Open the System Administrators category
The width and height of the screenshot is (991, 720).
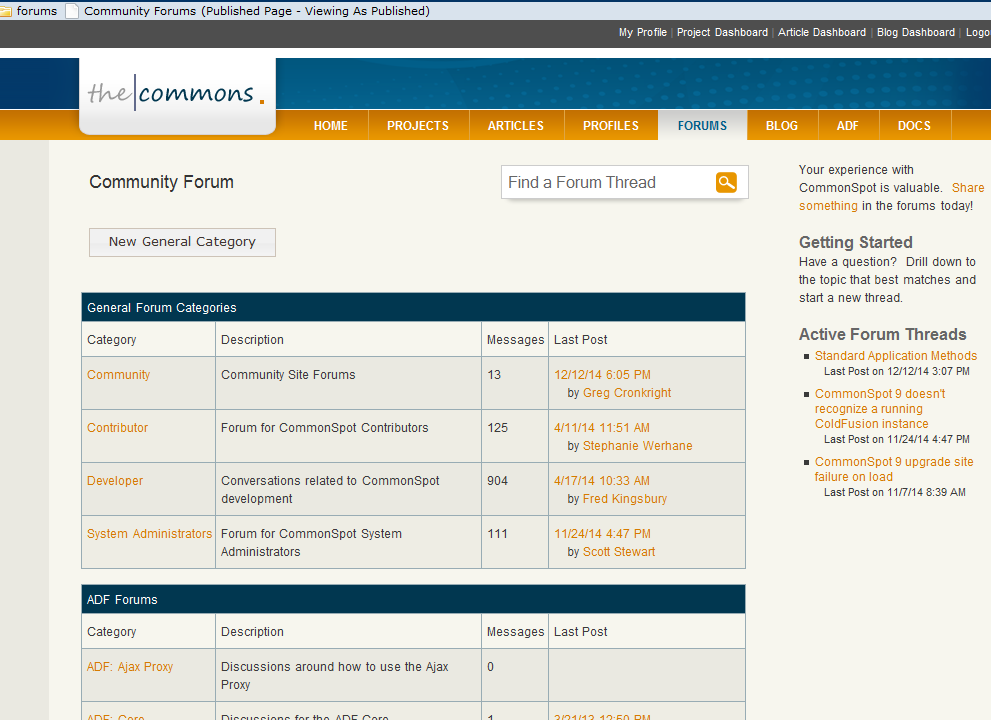click(149, 534)
